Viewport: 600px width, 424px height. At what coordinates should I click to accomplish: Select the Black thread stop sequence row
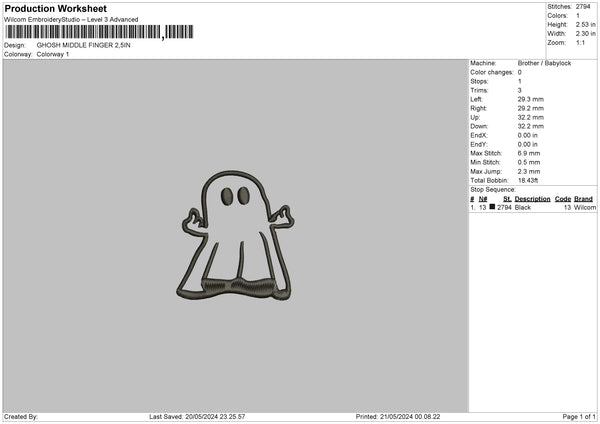pyautogui.click(x=530, y=207)
